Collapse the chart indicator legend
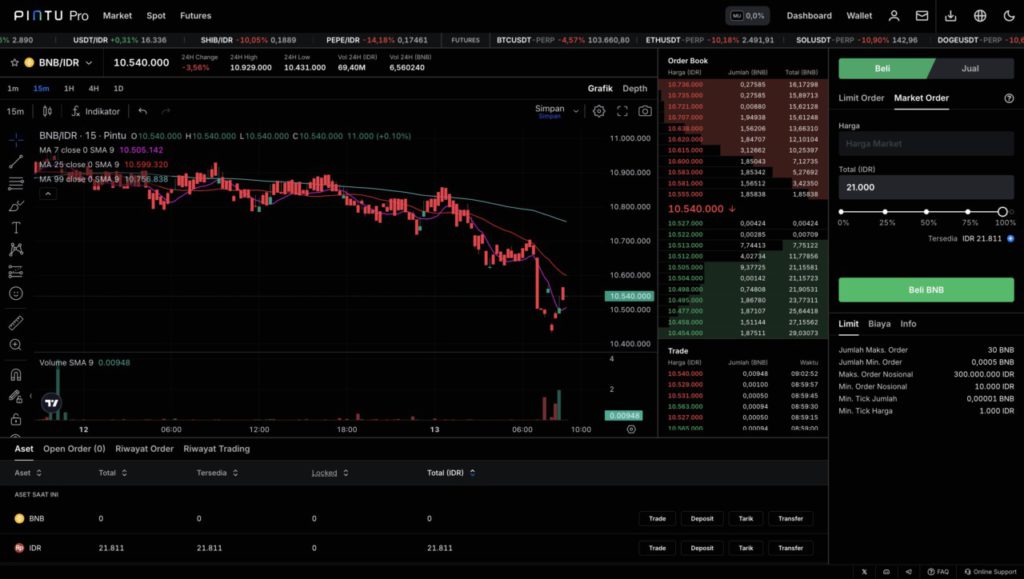The image size is (1024, 579). pyautogui.click(x=48, y=193)
